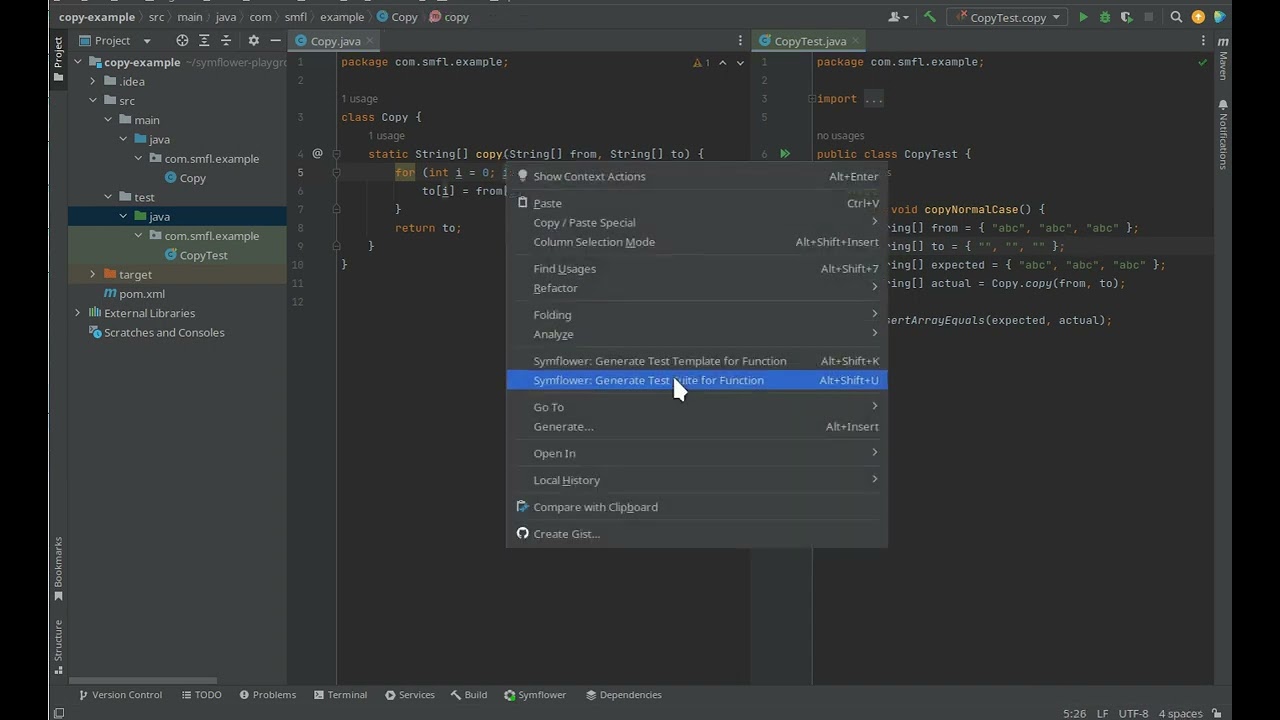Click the Stop square icon in toolbar
The height and width of the screenshot is (720, 1280).
(x=1149, y=17)
